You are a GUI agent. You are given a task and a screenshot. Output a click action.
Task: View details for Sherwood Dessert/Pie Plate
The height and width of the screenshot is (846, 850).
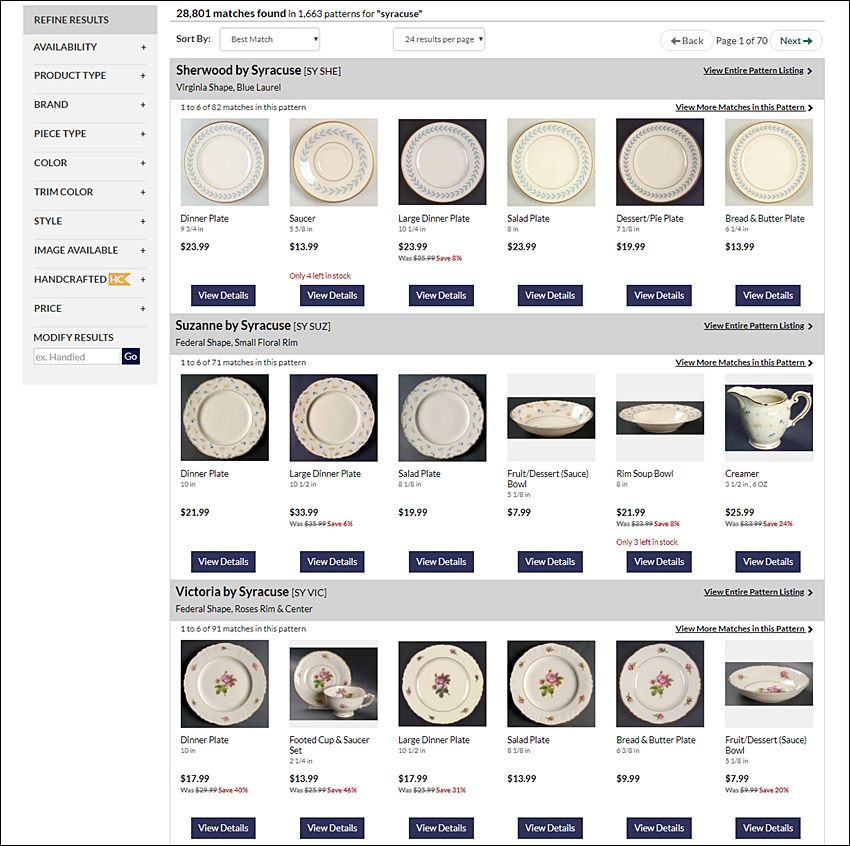(659, 295)
